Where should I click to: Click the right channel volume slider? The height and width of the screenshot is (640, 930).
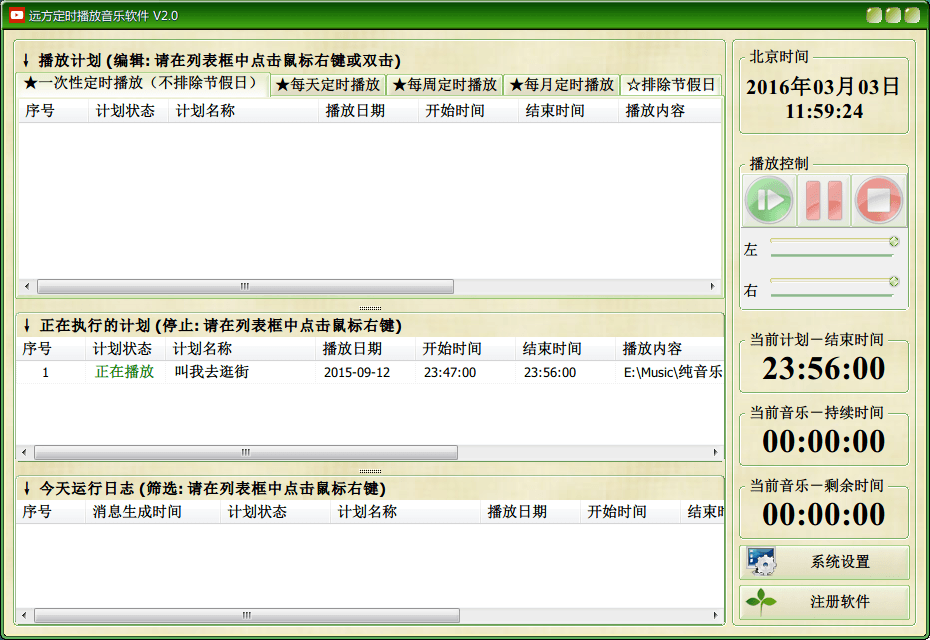pos(832,288)
